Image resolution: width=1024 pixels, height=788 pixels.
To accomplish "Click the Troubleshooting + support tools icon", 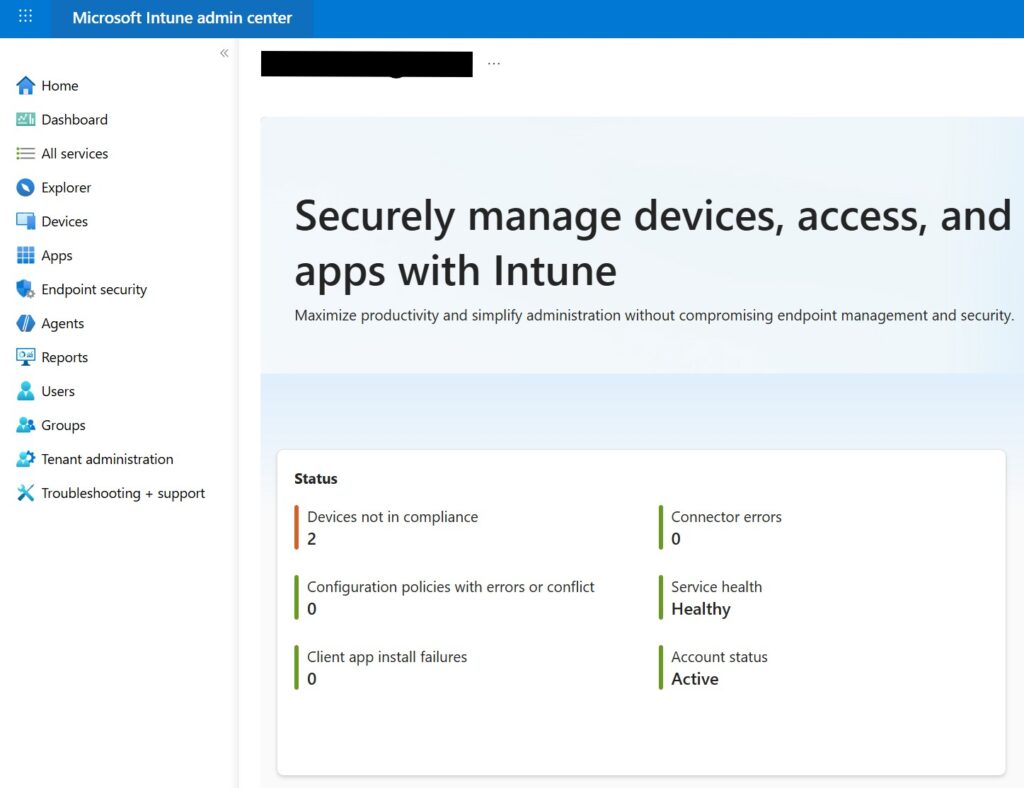I will (26, 494).
